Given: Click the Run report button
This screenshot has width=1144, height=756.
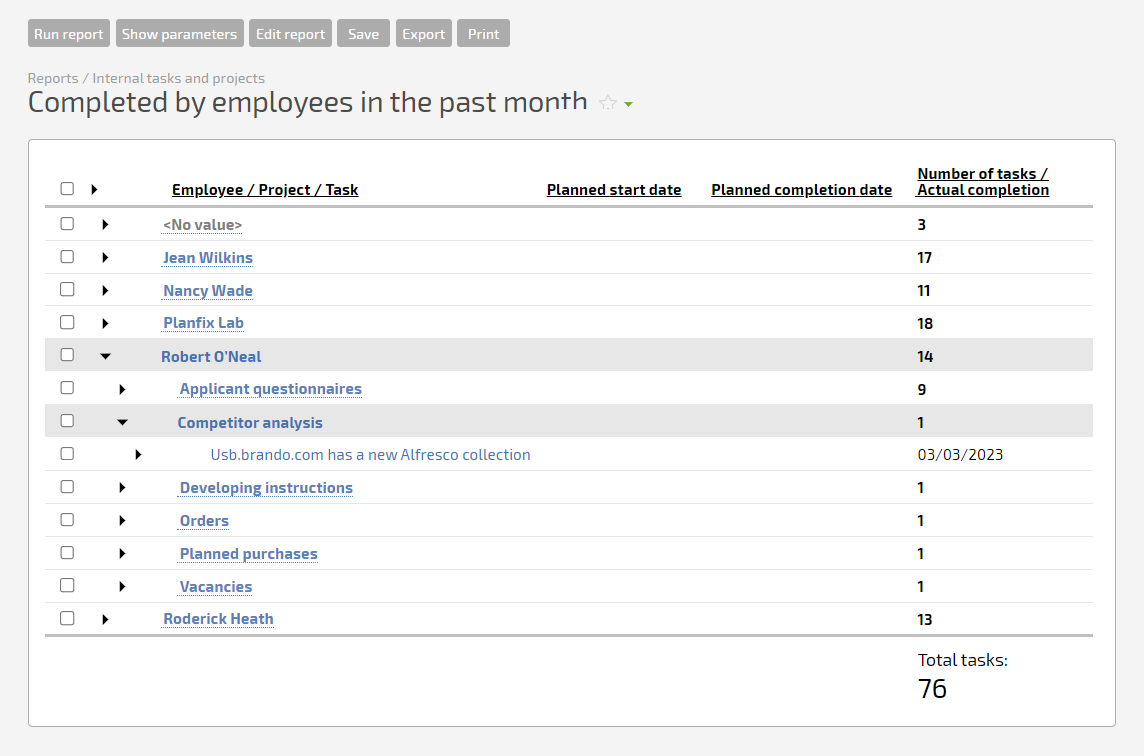Looking at the screenshot, I should (69, 34).
